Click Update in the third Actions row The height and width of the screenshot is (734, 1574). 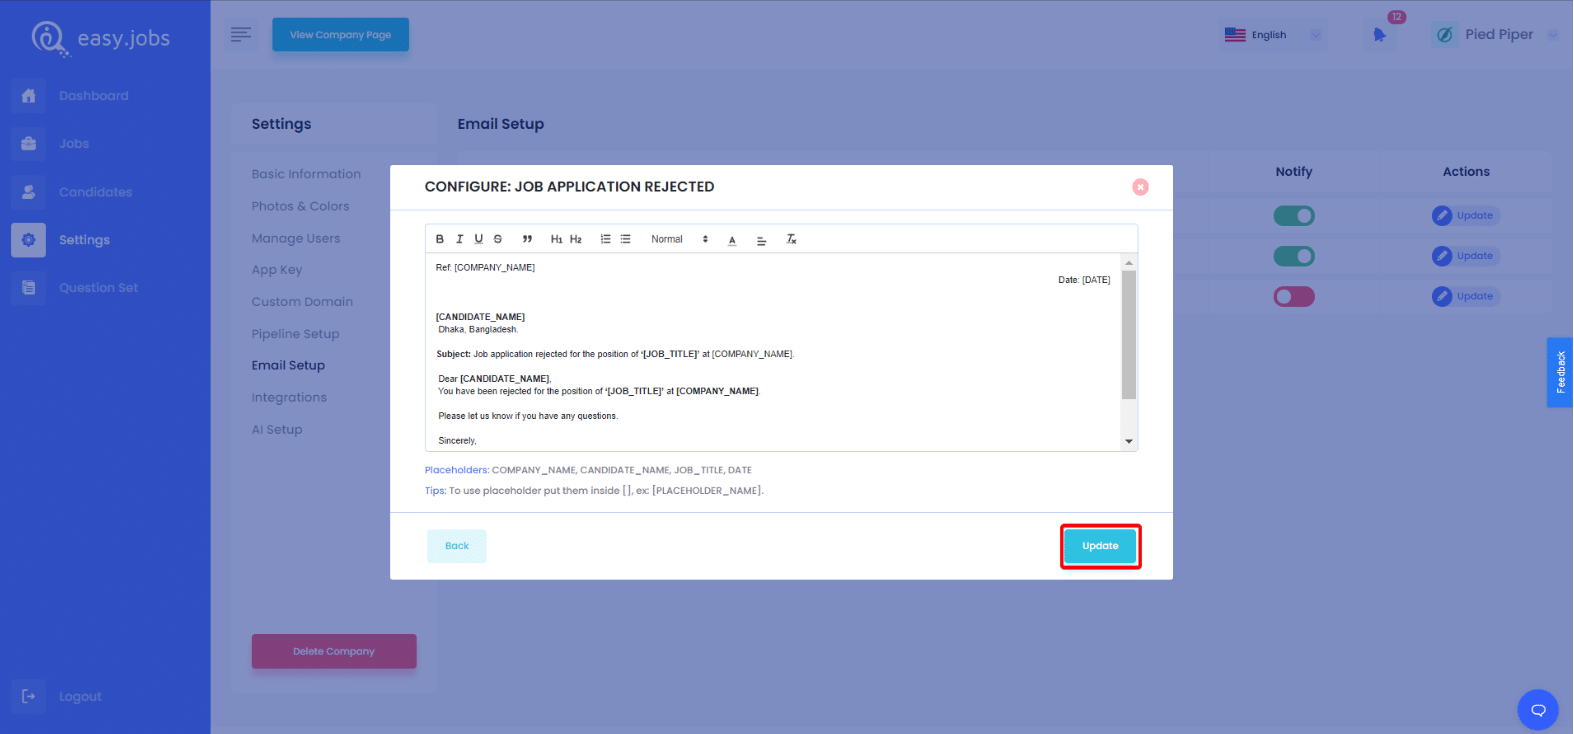point(1465,296)
